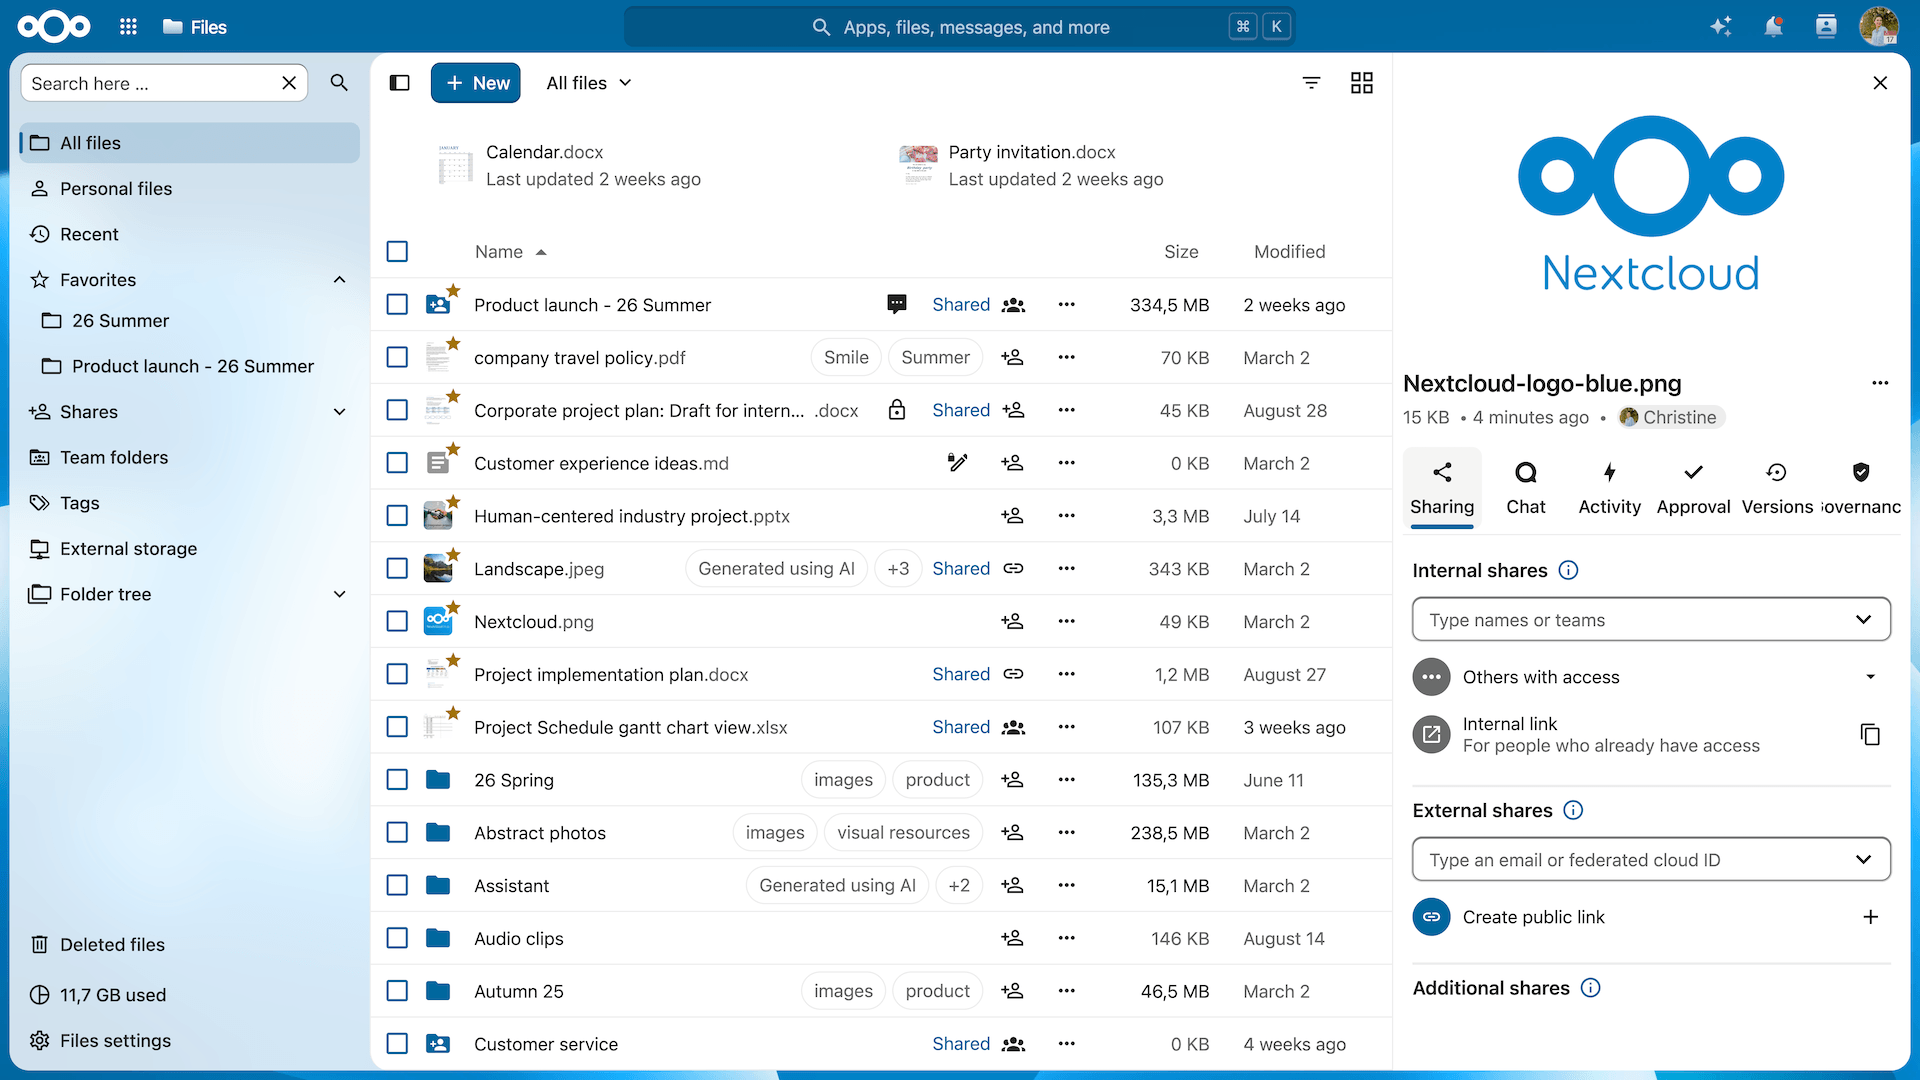Open actions menu for Landscape.jpeg row
1920x1080 pixels.
click(1067, 568)
